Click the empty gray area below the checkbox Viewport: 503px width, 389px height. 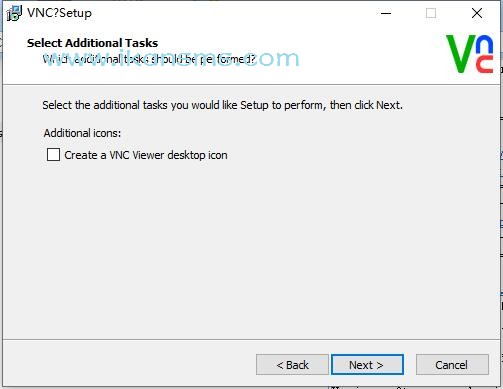point(250,250)
